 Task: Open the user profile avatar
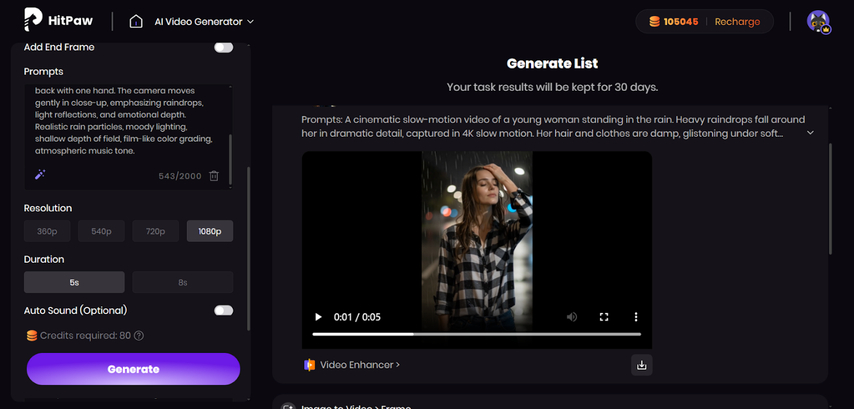point(818,21)
